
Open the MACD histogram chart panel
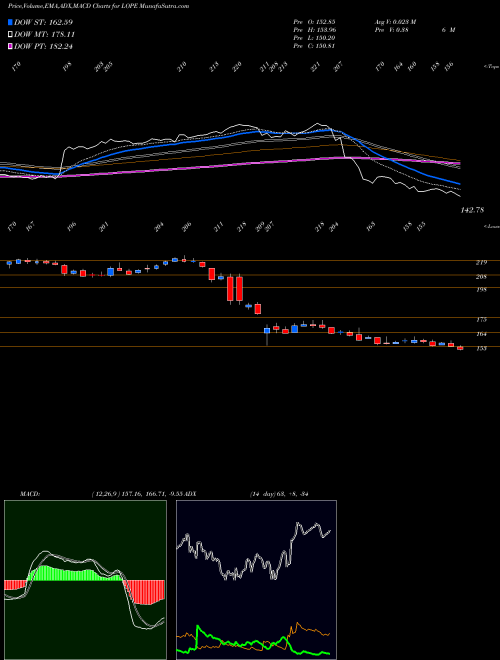[x=85, y=580]
